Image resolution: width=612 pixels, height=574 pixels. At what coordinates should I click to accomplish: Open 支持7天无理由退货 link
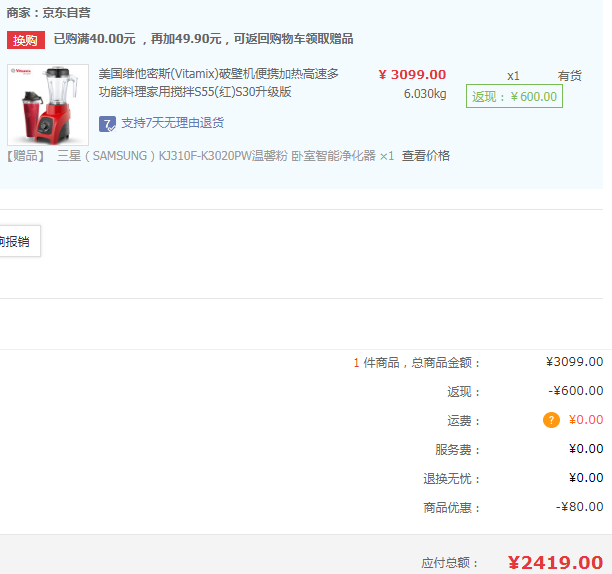(x=173, y=123)
